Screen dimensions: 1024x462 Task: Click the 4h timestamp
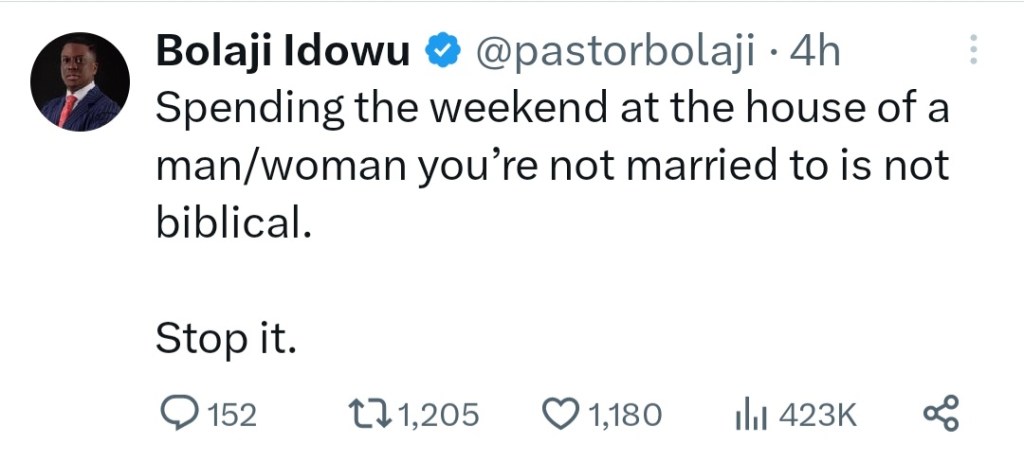click(814, 51)
